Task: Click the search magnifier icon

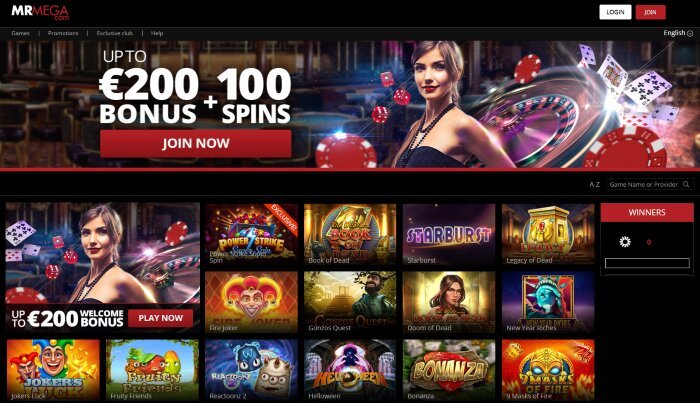Action: (x=686, y=184)
